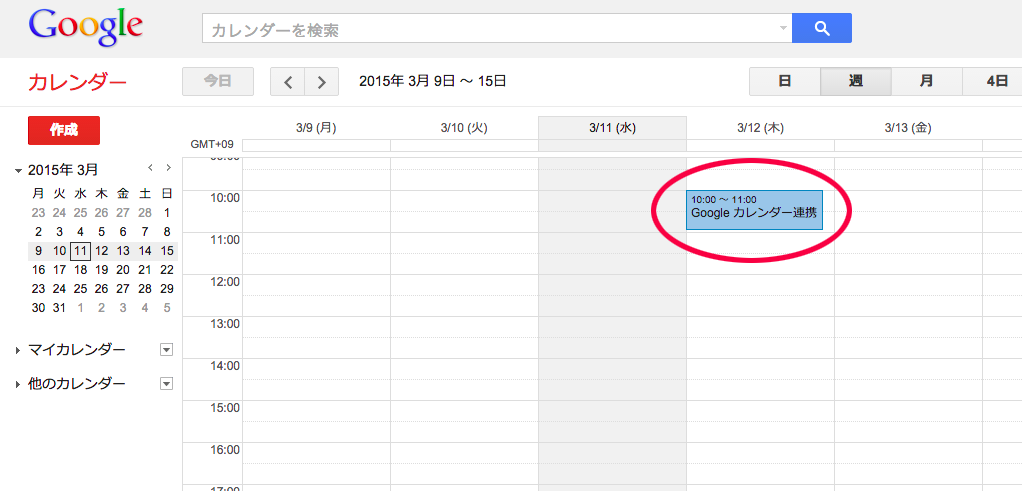Click the blue search magnifier button

pyautogui.click(x=821, y=28)
